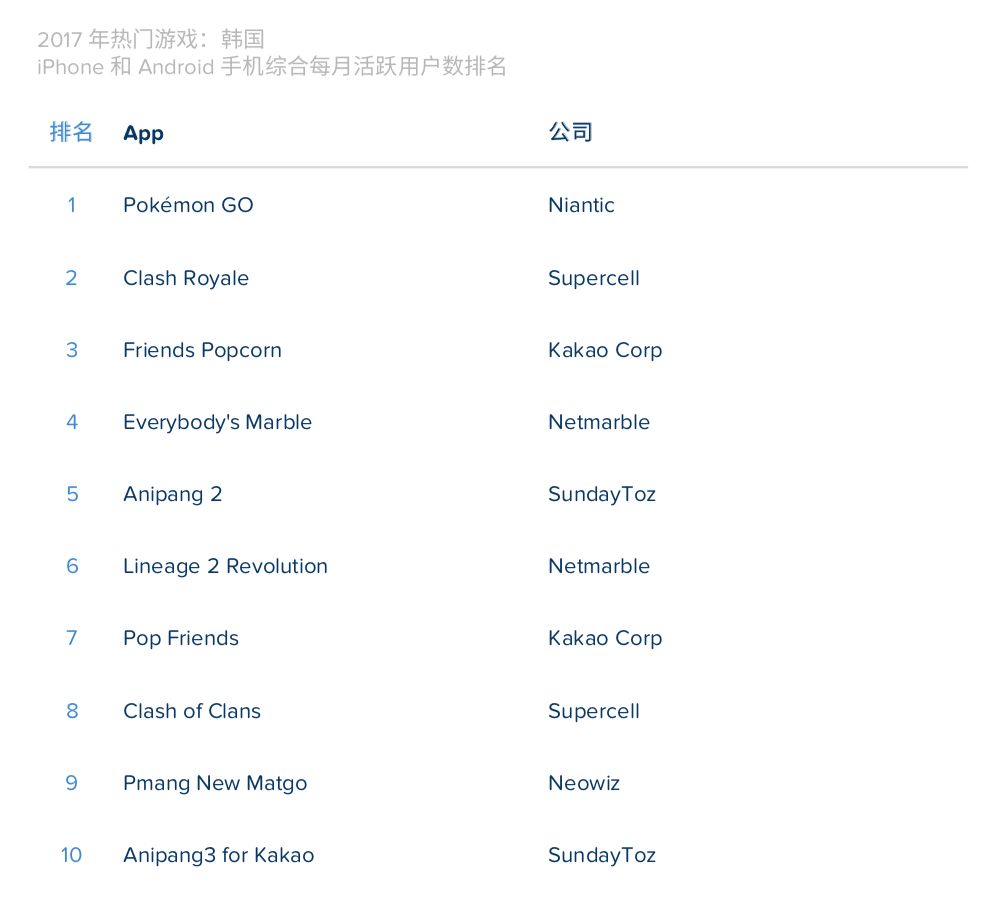Screen dimensions: 988x902
Task: Select Supercell beside Clash Royale
Action: coord(593,278)
